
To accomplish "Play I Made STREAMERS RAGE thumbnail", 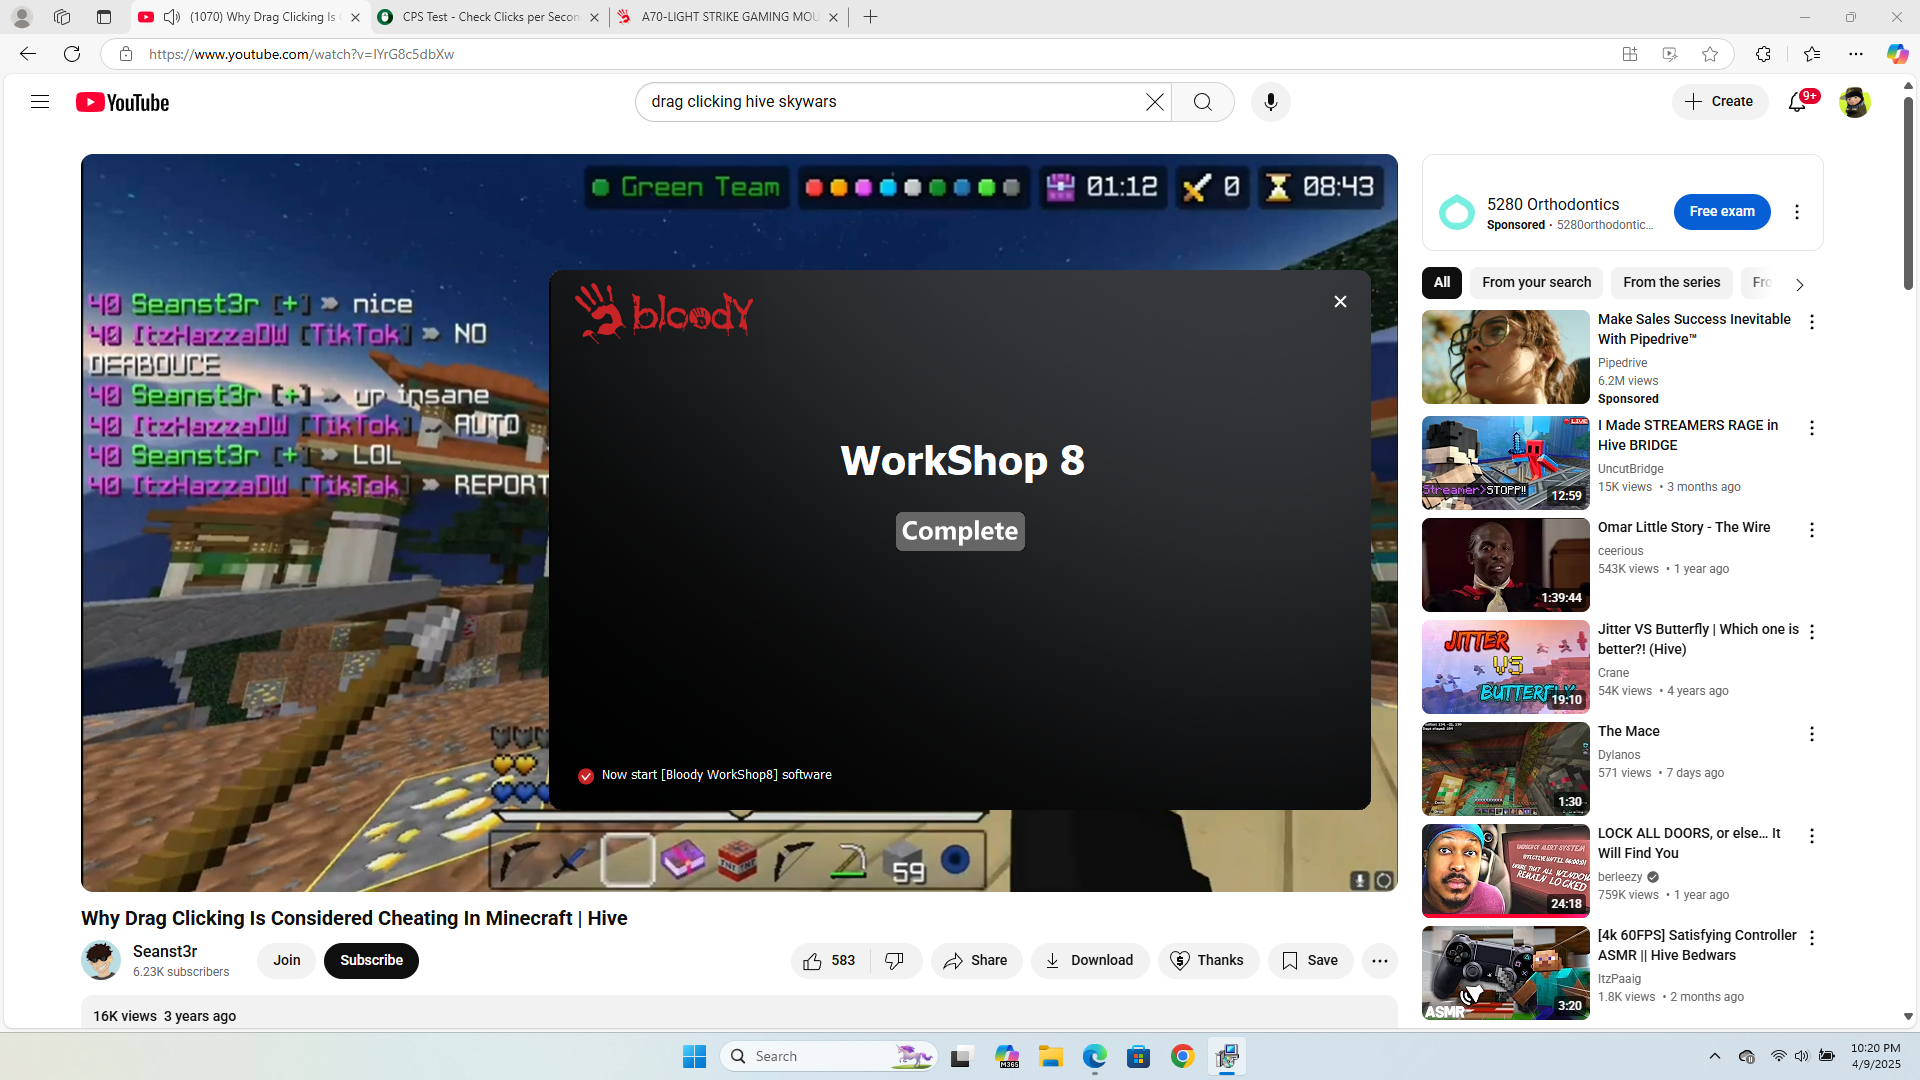I will pyautogui.click(x=1506, y=463).
